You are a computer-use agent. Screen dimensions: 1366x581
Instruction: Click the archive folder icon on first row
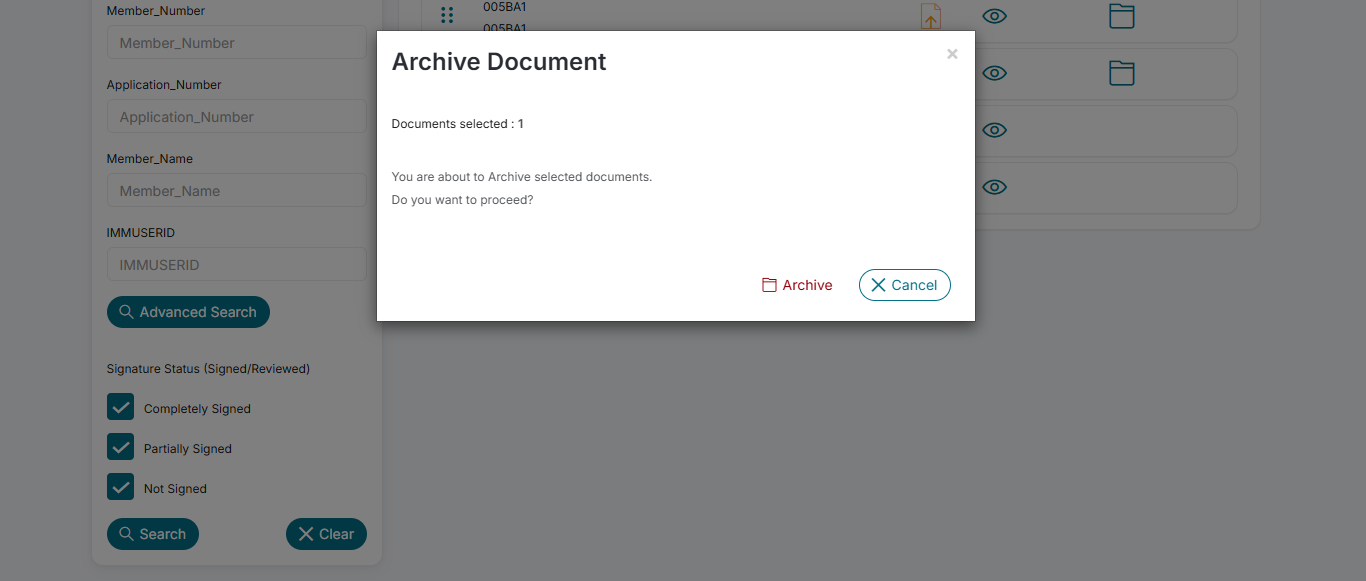pyautogui.click(x=1122, y=16)
